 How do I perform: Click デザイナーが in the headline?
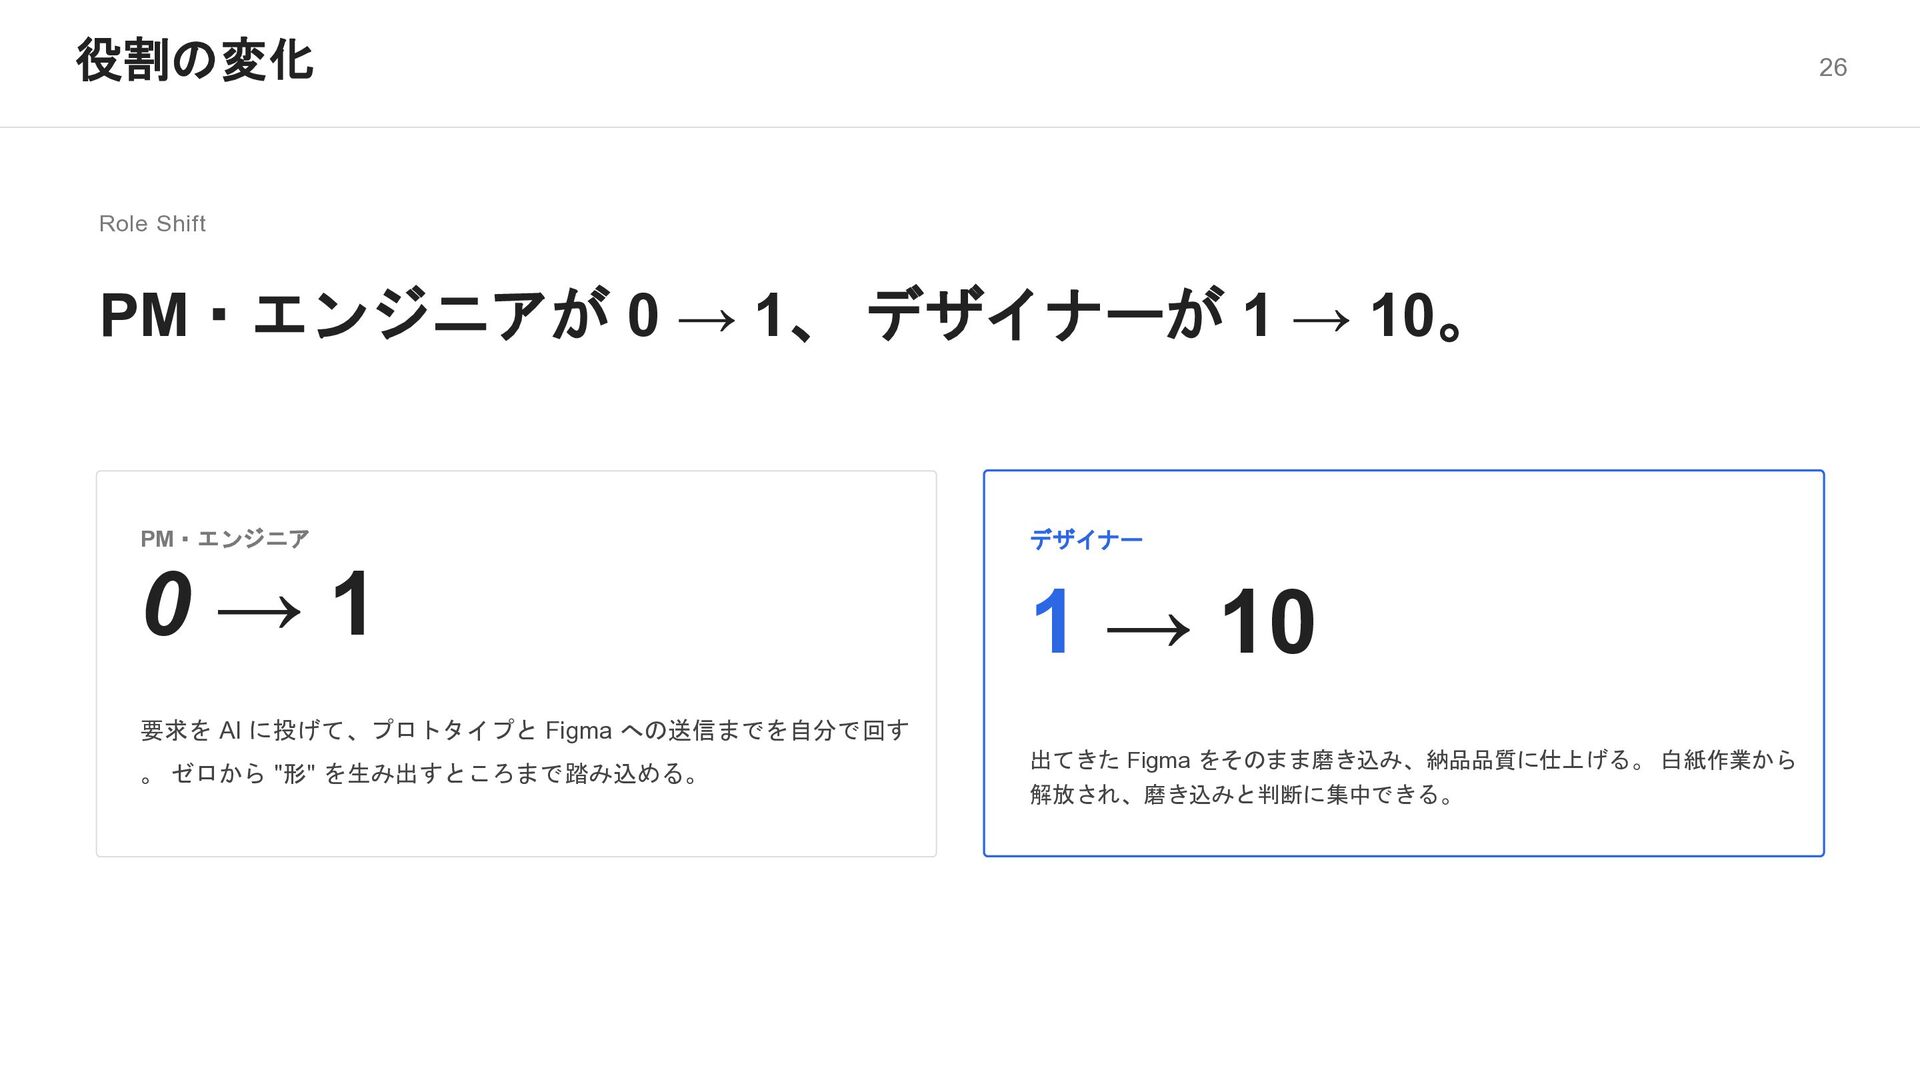1045,315
